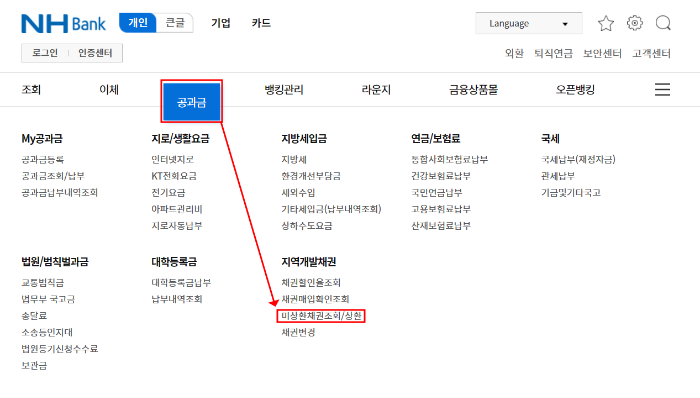Open the 외환 link

pos(514,54)
